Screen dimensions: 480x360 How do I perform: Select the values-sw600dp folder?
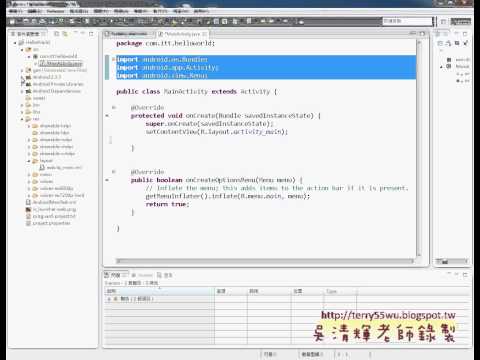pos(53,188)
